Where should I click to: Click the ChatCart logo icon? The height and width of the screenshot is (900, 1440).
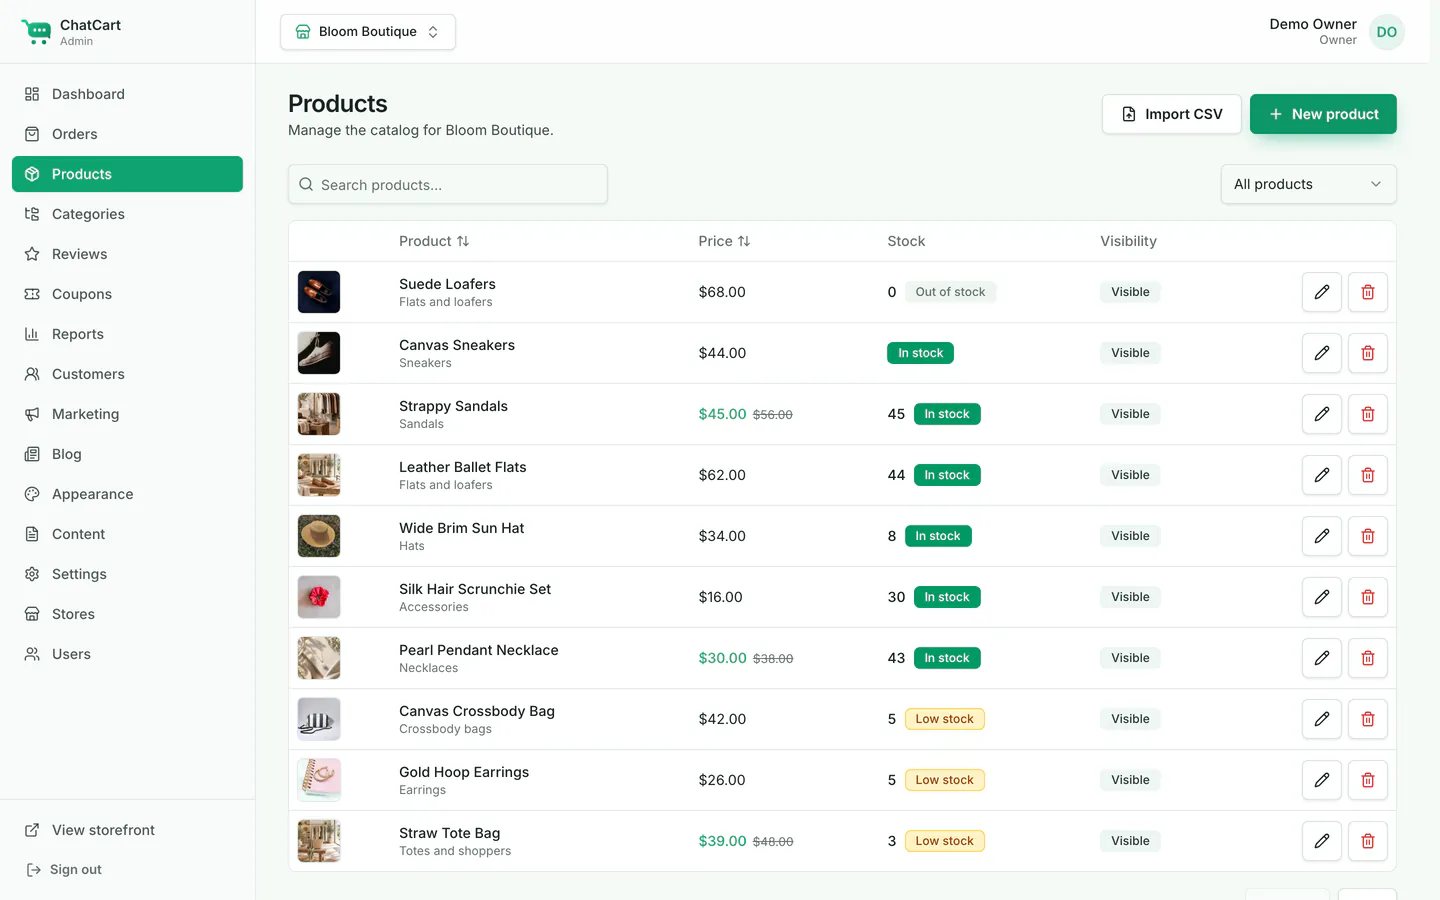[x=36, y=32]
